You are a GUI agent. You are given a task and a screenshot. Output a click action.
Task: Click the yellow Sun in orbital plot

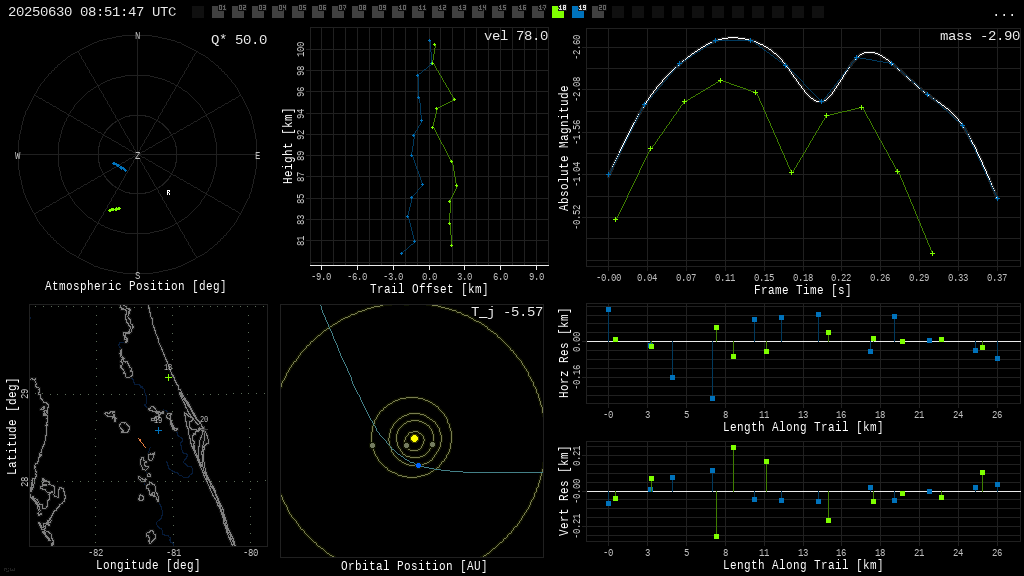tap(414, 438)
